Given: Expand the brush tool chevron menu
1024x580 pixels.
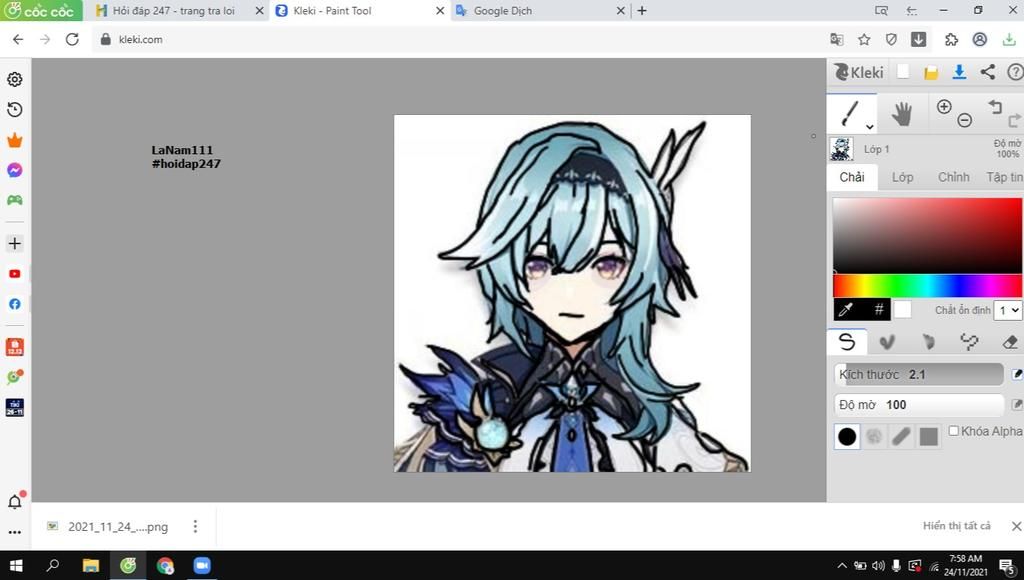Looking at the screenshot, I should coord(869,127).
